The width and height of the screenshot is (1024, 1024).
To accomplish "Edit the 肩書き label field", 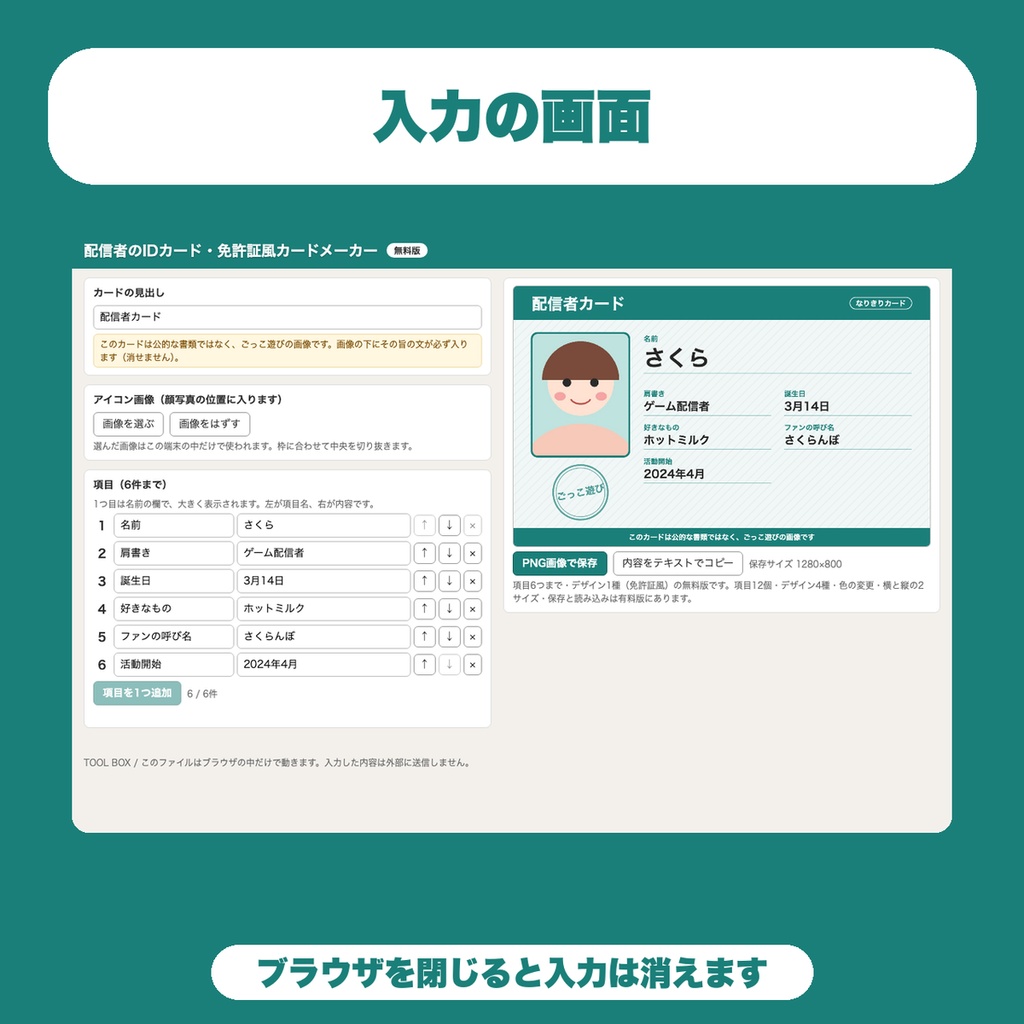I will coord(174,553).
